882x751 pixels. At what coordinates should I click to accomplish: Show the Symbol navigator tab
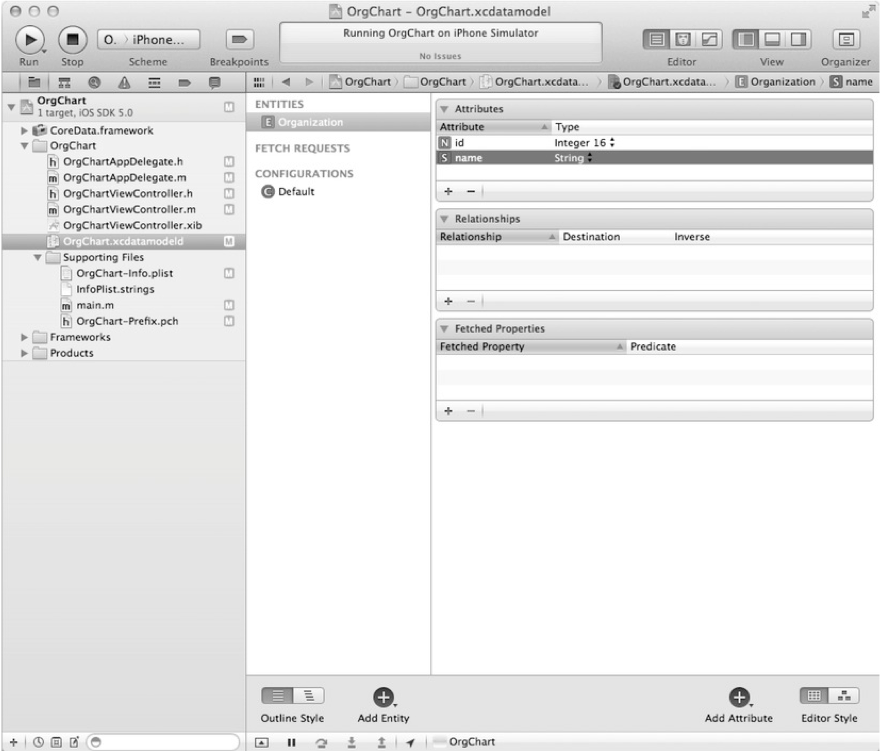click(65, 83)
